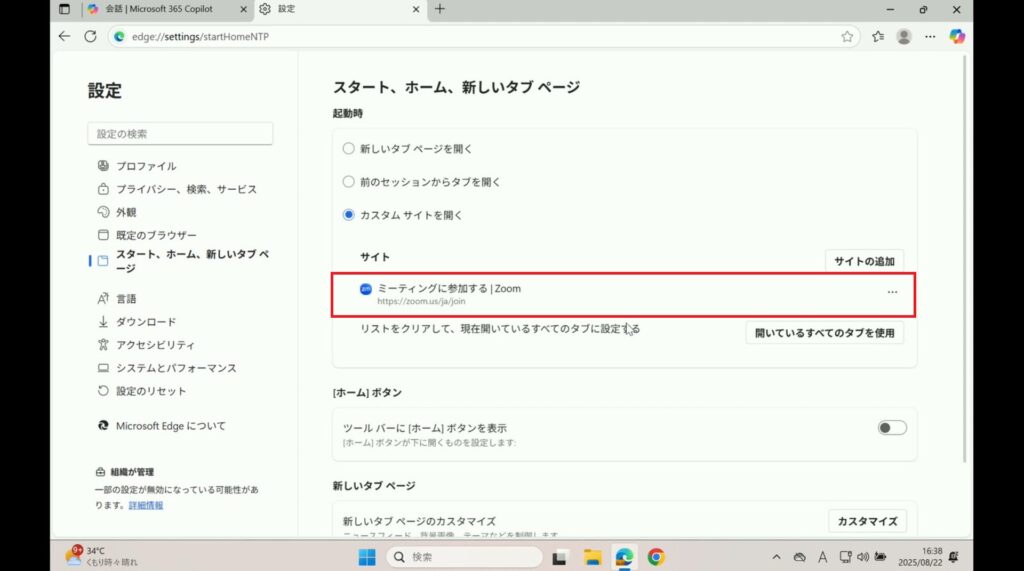The height and width of the screenshot is (571, 1024).
Task: Click the browser refresh icon
Action: [x=90, y=36]
